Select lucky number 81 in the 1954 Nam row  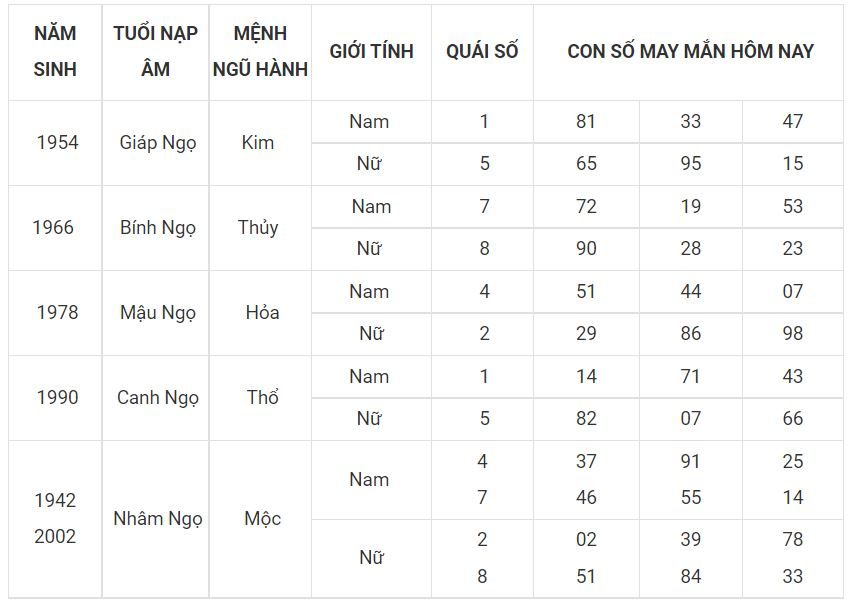(x=586, y=122)
